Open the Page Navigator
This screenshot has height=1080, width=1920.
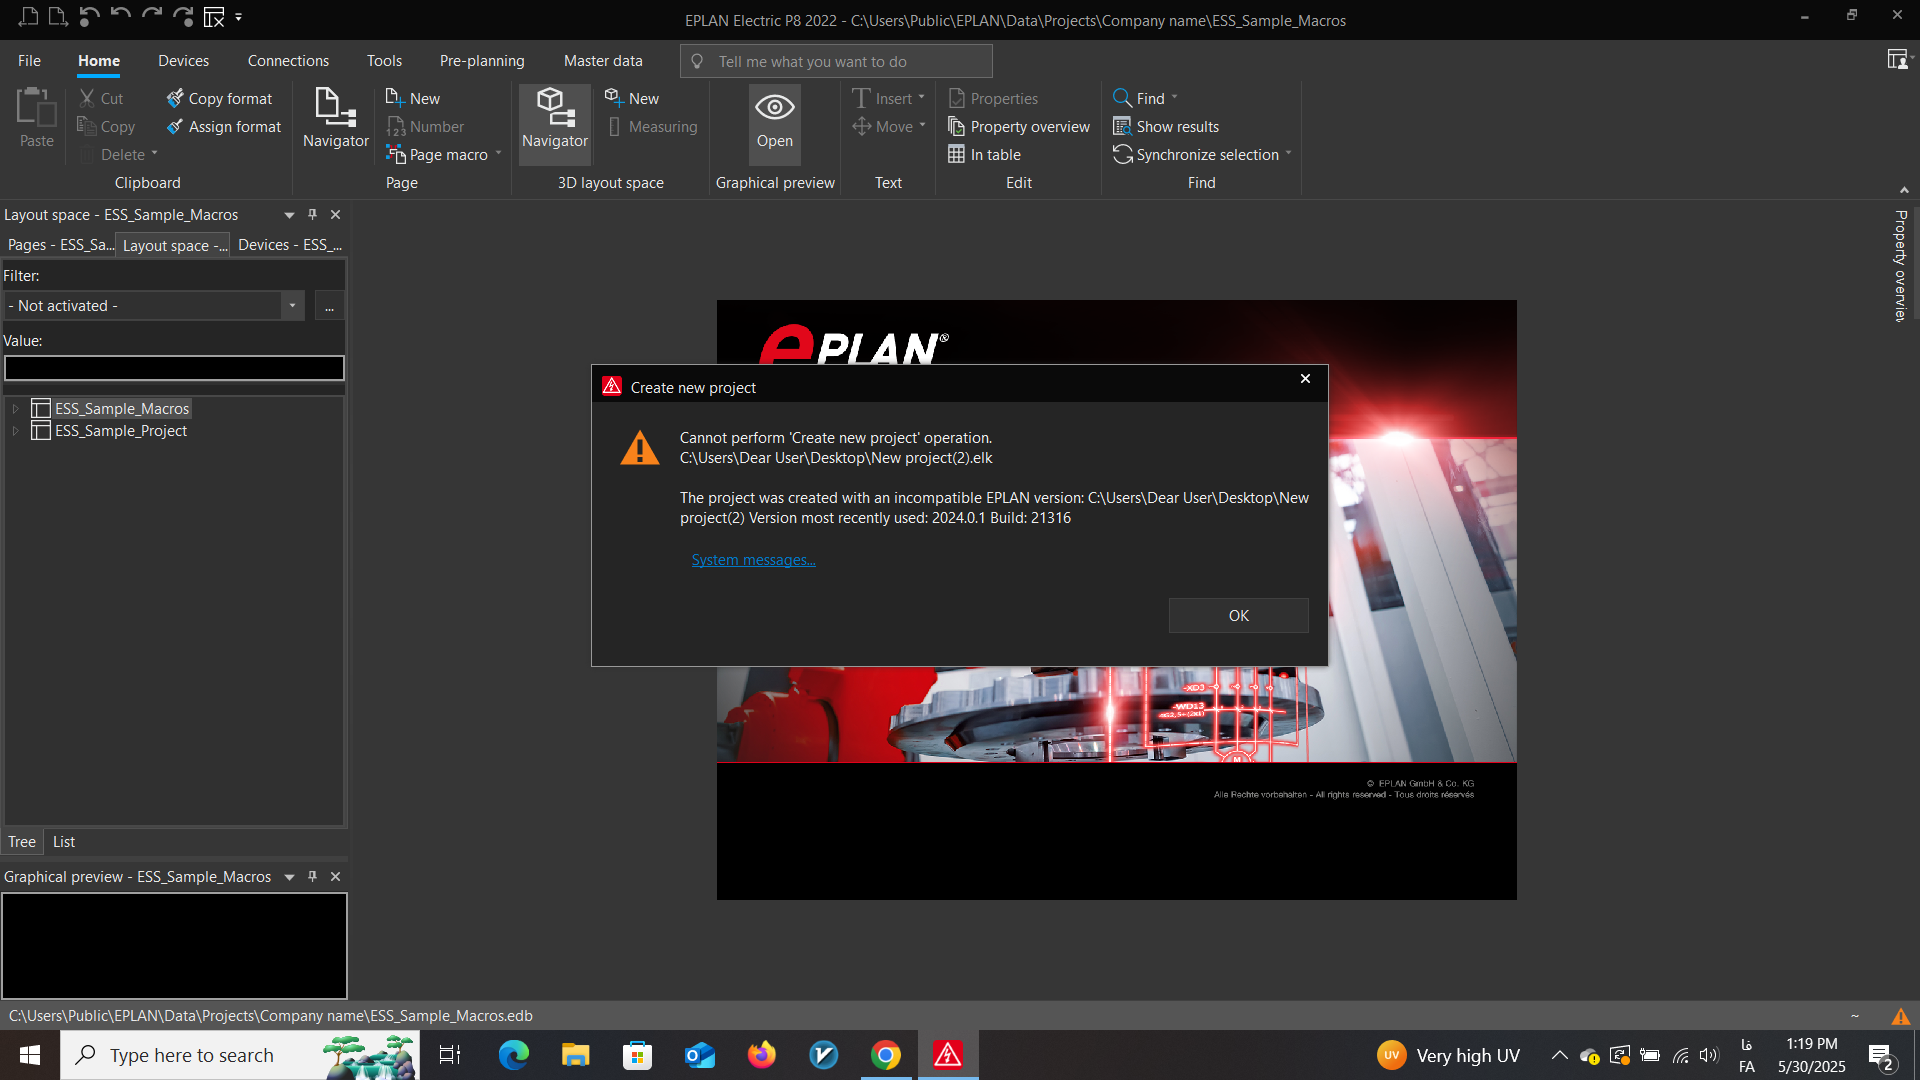(336, 118)
